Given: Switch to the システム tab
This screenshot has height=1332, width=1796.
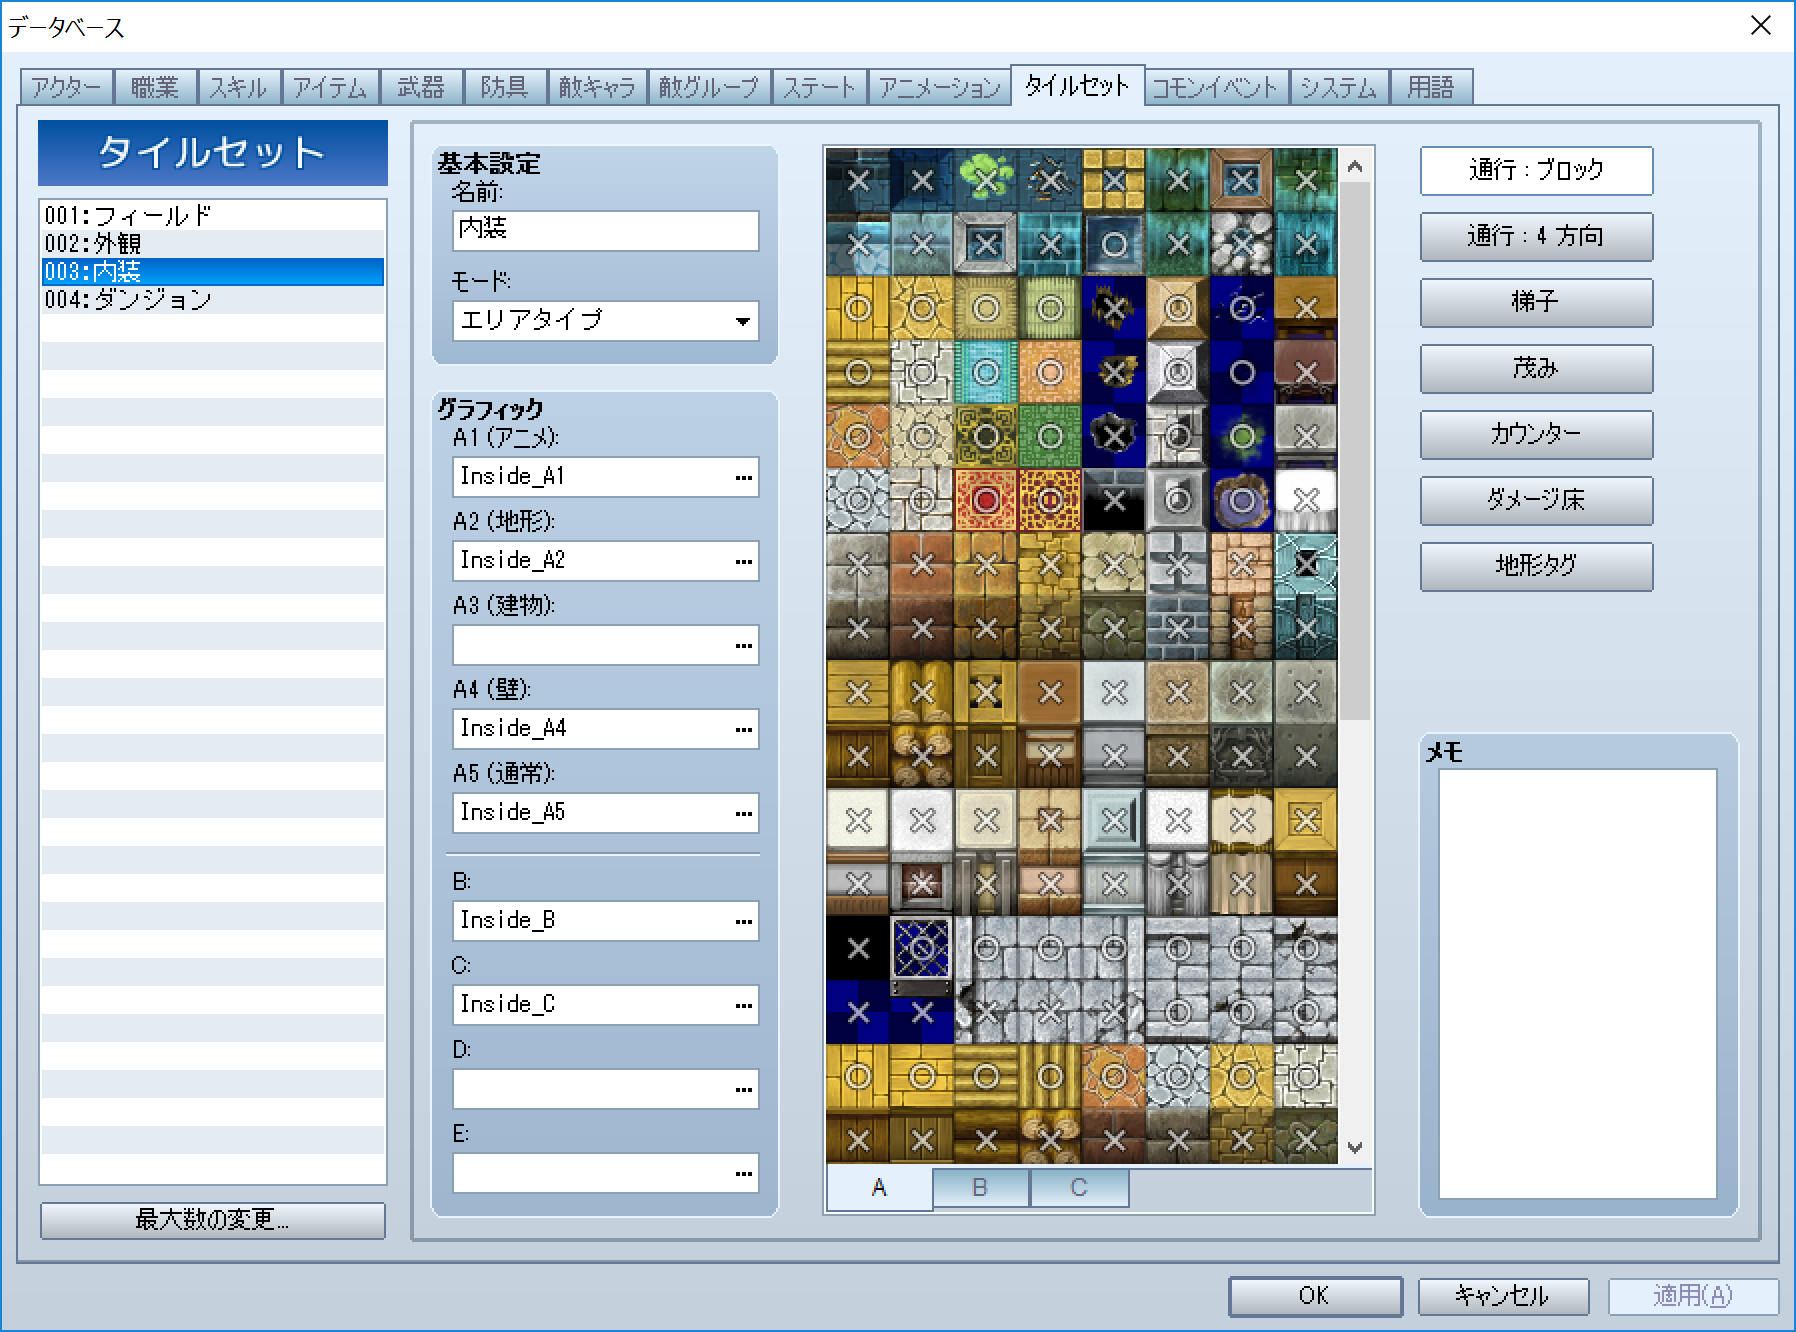Looking at the screenshot, I should tap(1338, 87).
